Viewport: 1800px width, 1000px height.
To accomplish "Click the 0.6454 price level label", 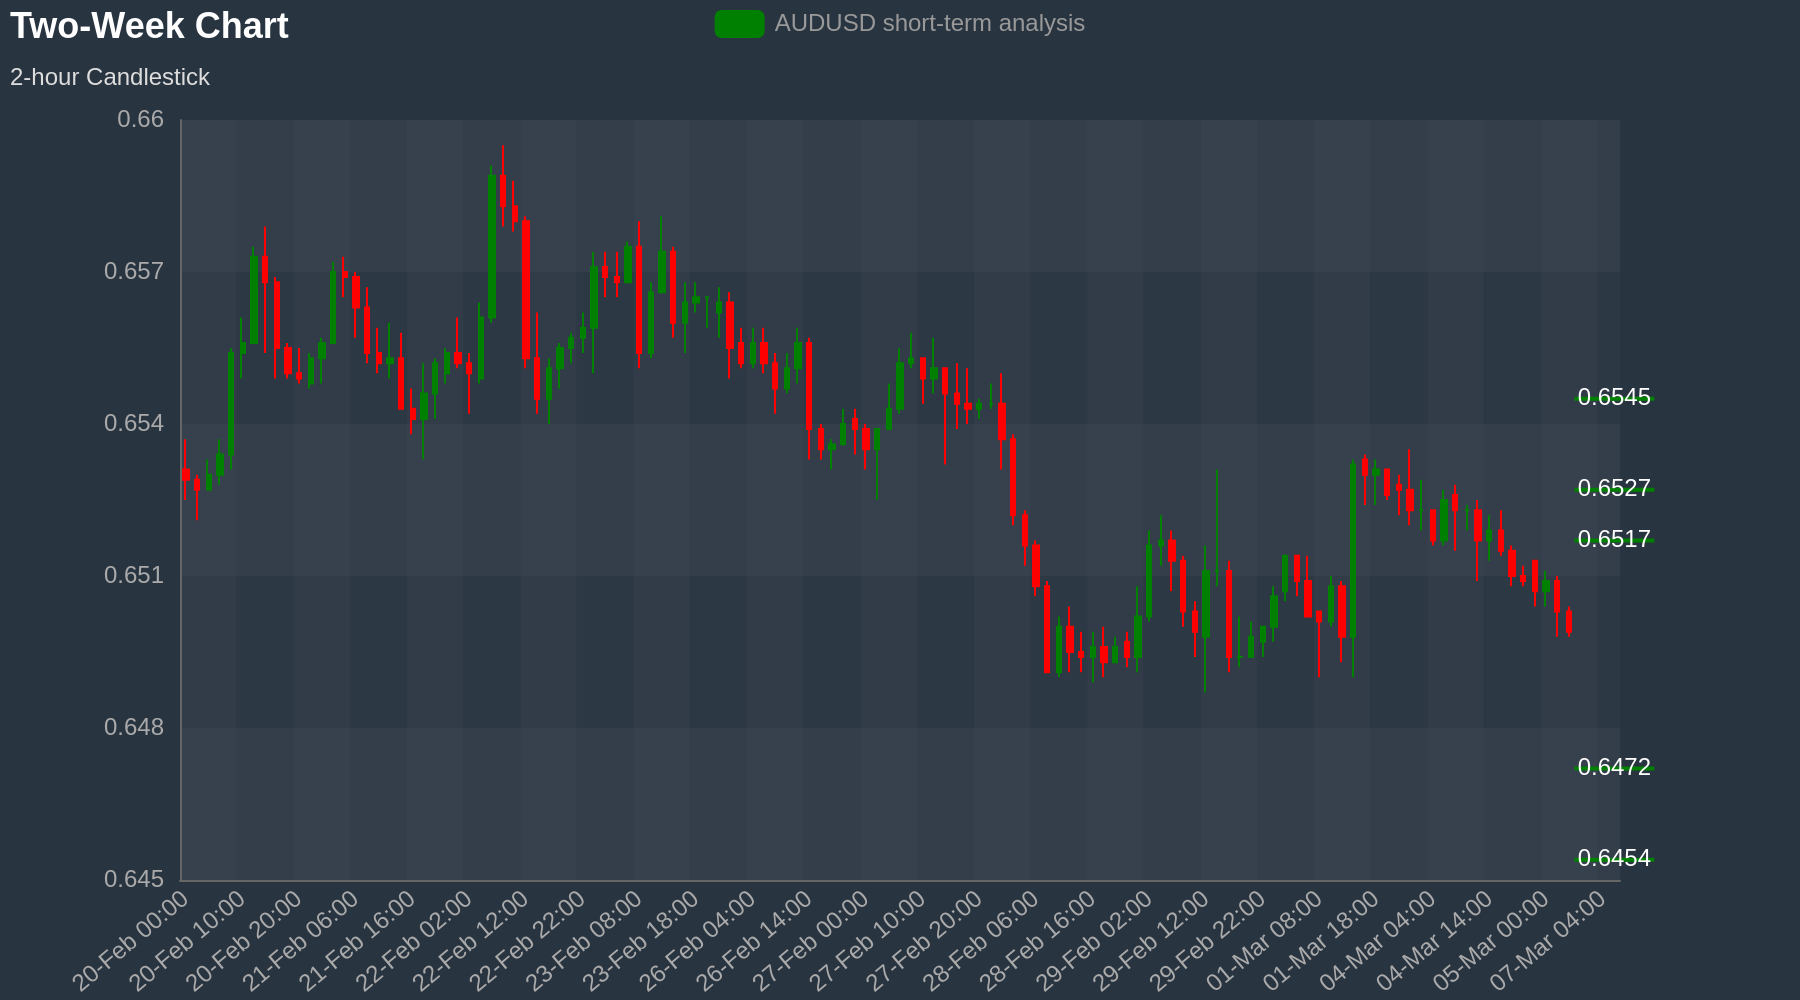I will point(1614,858).
